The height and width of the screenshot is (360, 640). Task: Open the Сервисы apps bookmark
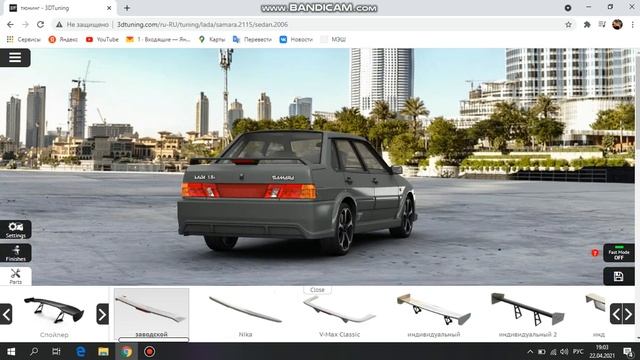(24, 39)
